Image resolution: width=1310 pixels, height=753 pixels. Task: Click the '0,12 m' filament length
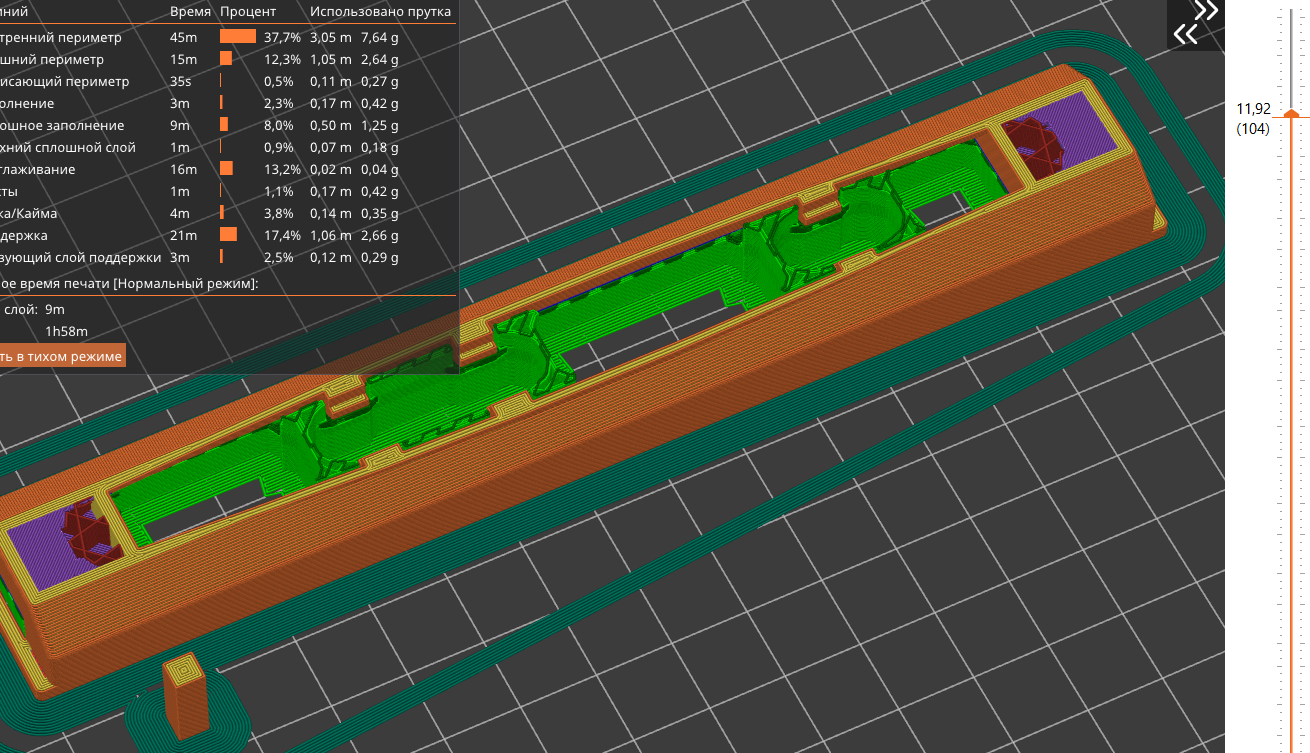click(330, 257)
